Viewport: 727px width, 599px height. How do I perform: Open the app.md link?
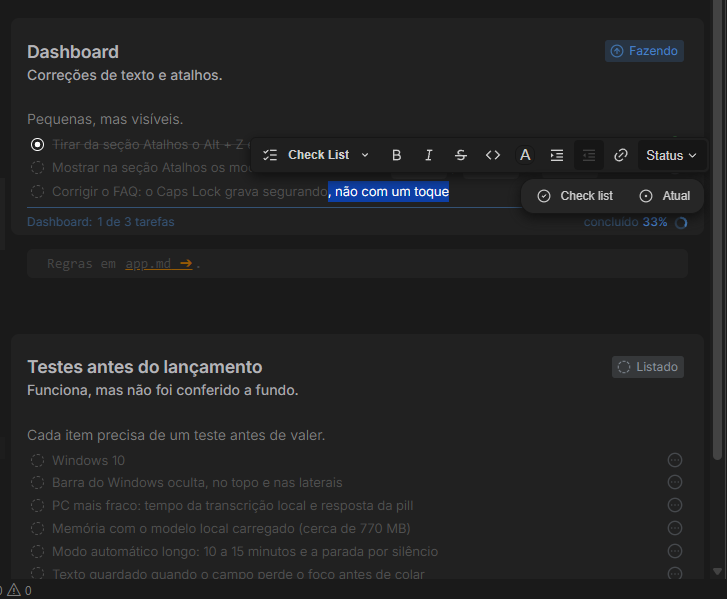[159, 264]
